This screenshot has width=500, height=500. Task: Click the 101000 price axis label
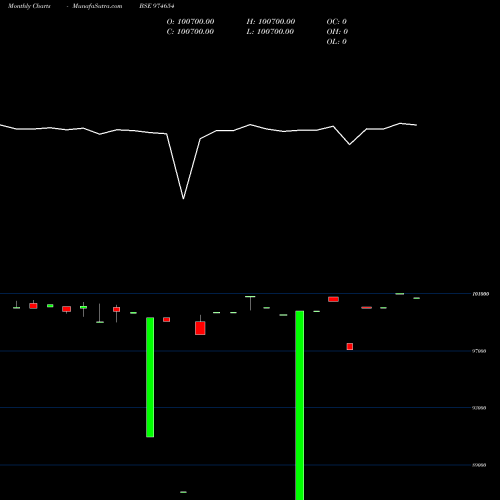[x=481, y=294]
